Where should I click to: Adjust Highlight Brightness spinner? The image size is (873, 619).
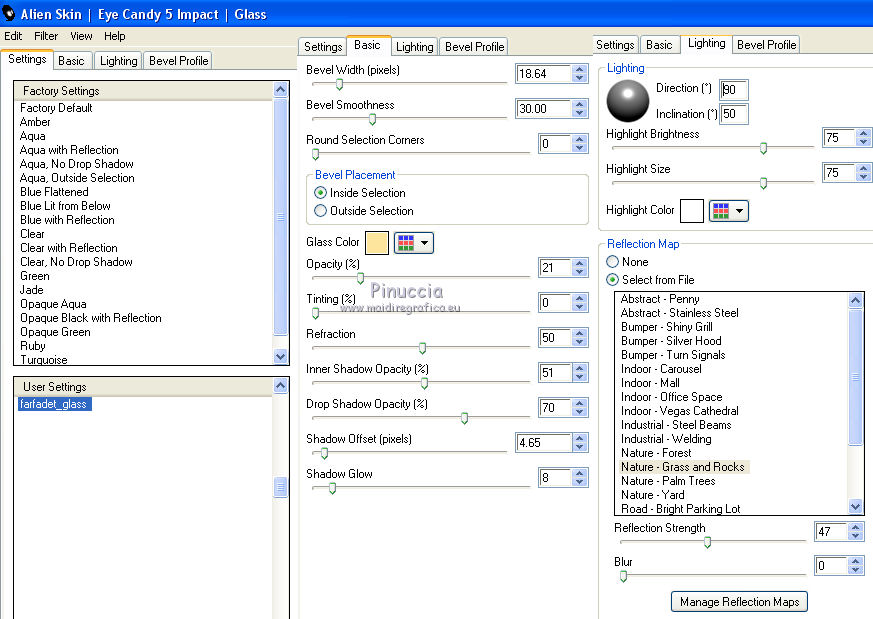(x=863, y=137)
